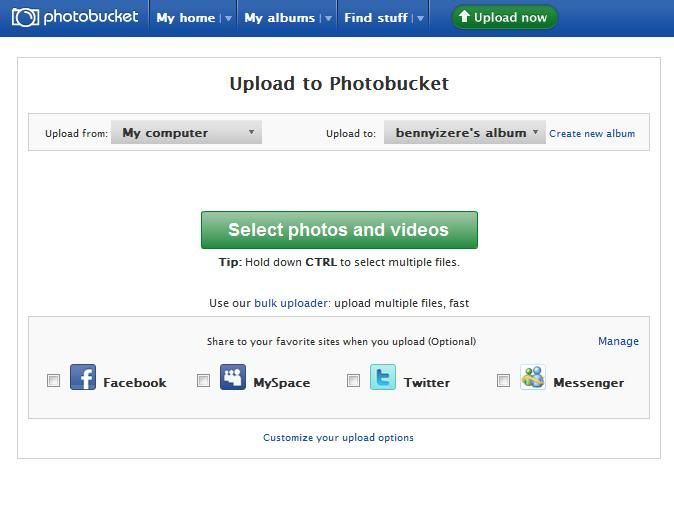The width and height of the screenshot is (674, 506).
Task: Open the Upload from My computer dropdown
Action: tap(186, 133)
